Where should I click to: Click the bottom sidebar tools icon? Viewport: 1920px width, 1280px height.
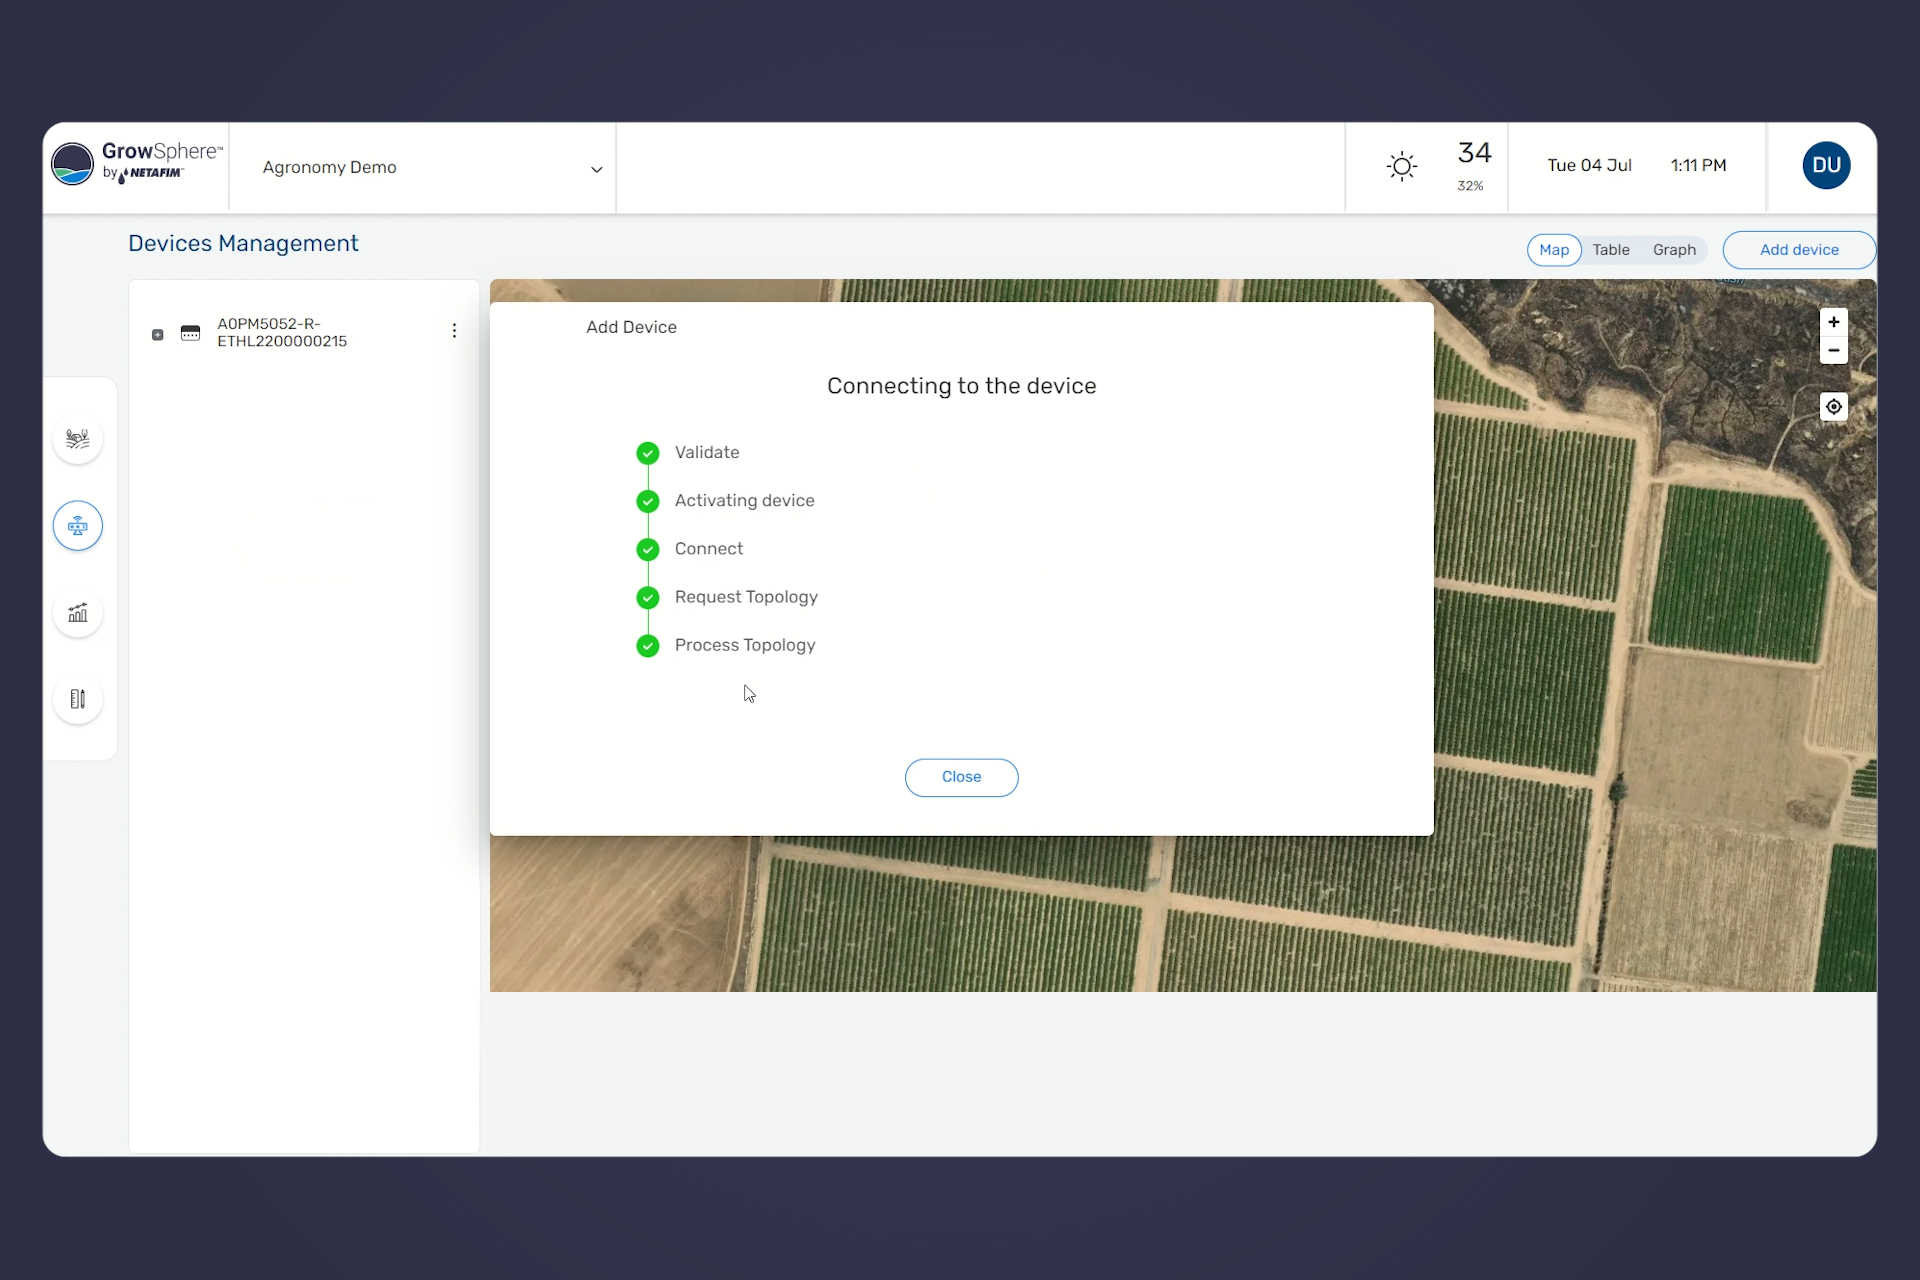coord(78,699)
